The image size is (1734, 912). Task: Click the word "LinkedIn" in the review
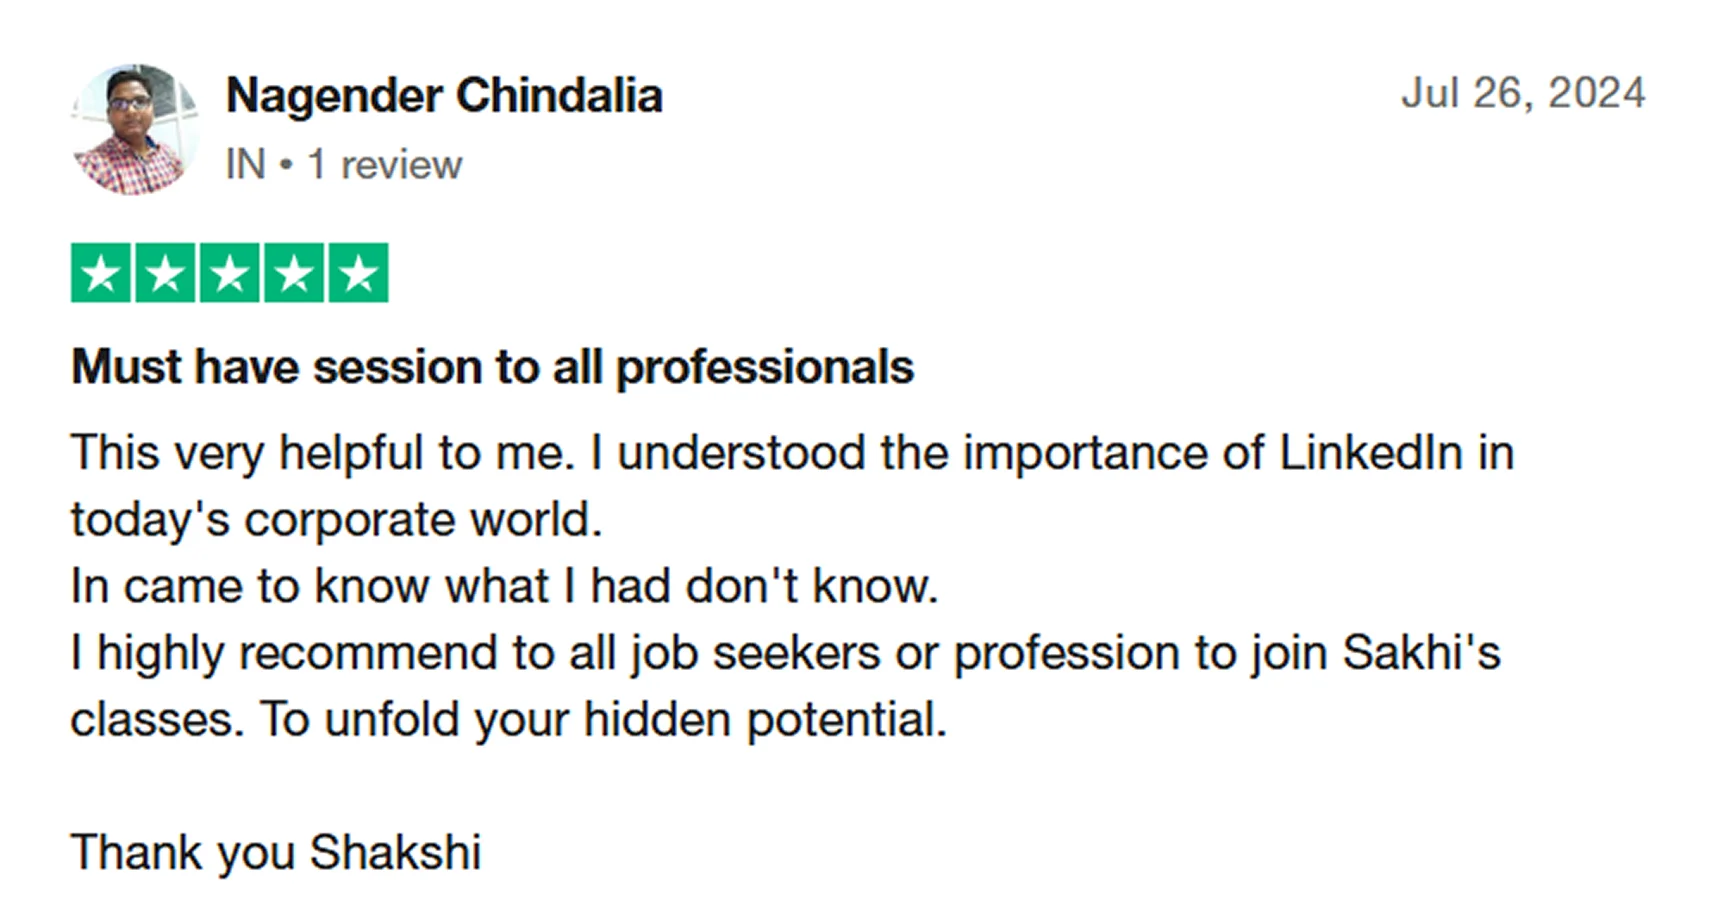click(1371, 453)
